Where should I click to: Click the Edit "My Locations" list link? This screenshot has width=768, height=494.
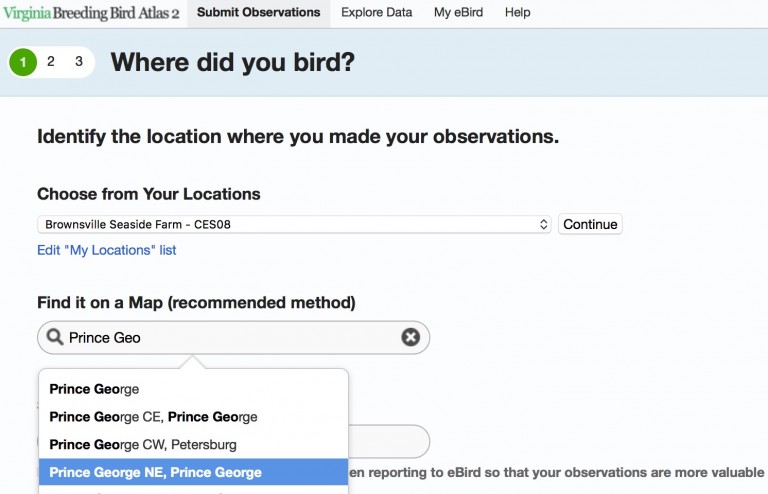[107, 250]
